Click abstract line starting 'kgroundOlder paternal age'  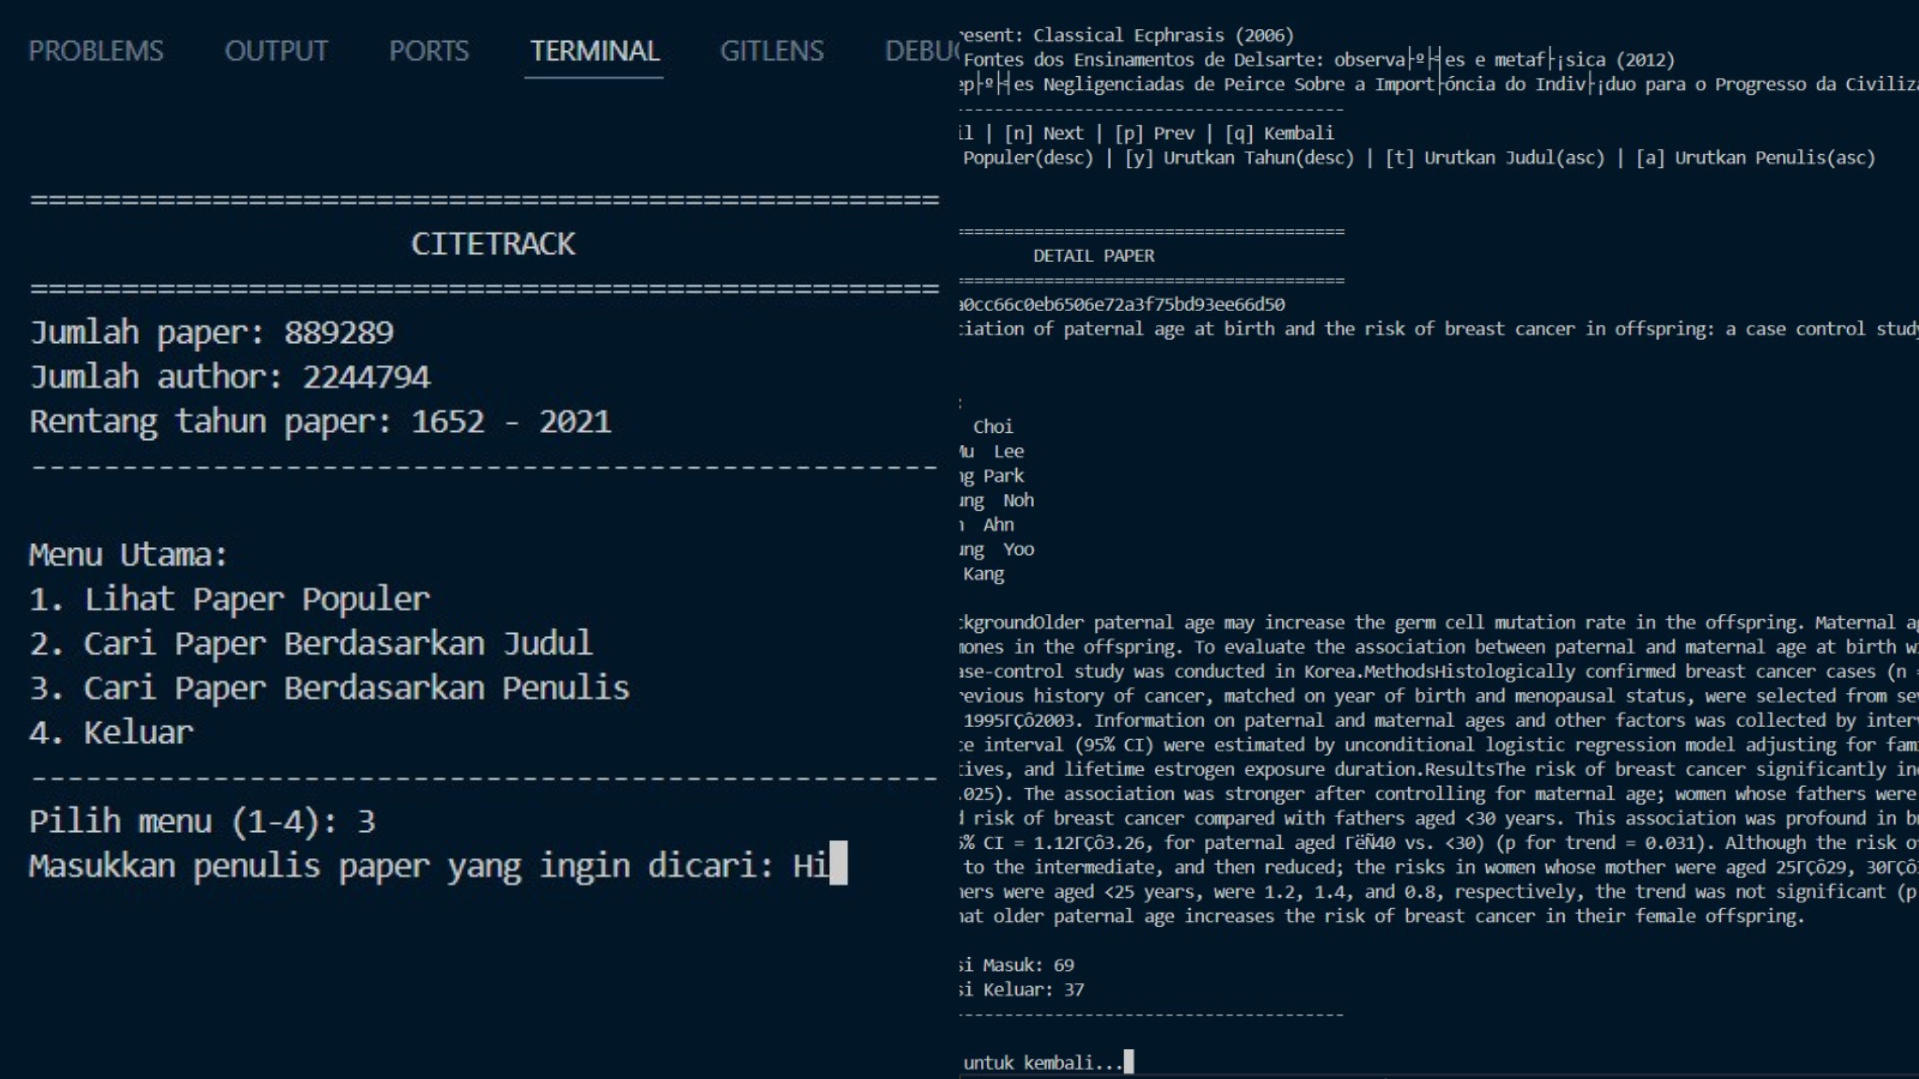pyautogui.click(x=1439, y=623)
